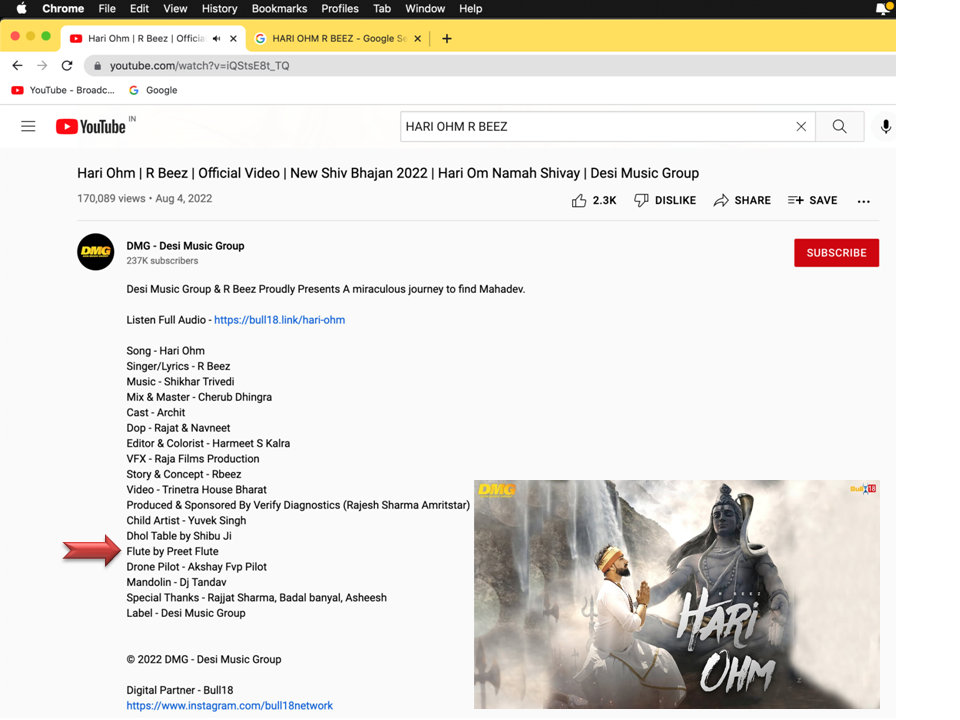Go back using browser back arrow

17,66
